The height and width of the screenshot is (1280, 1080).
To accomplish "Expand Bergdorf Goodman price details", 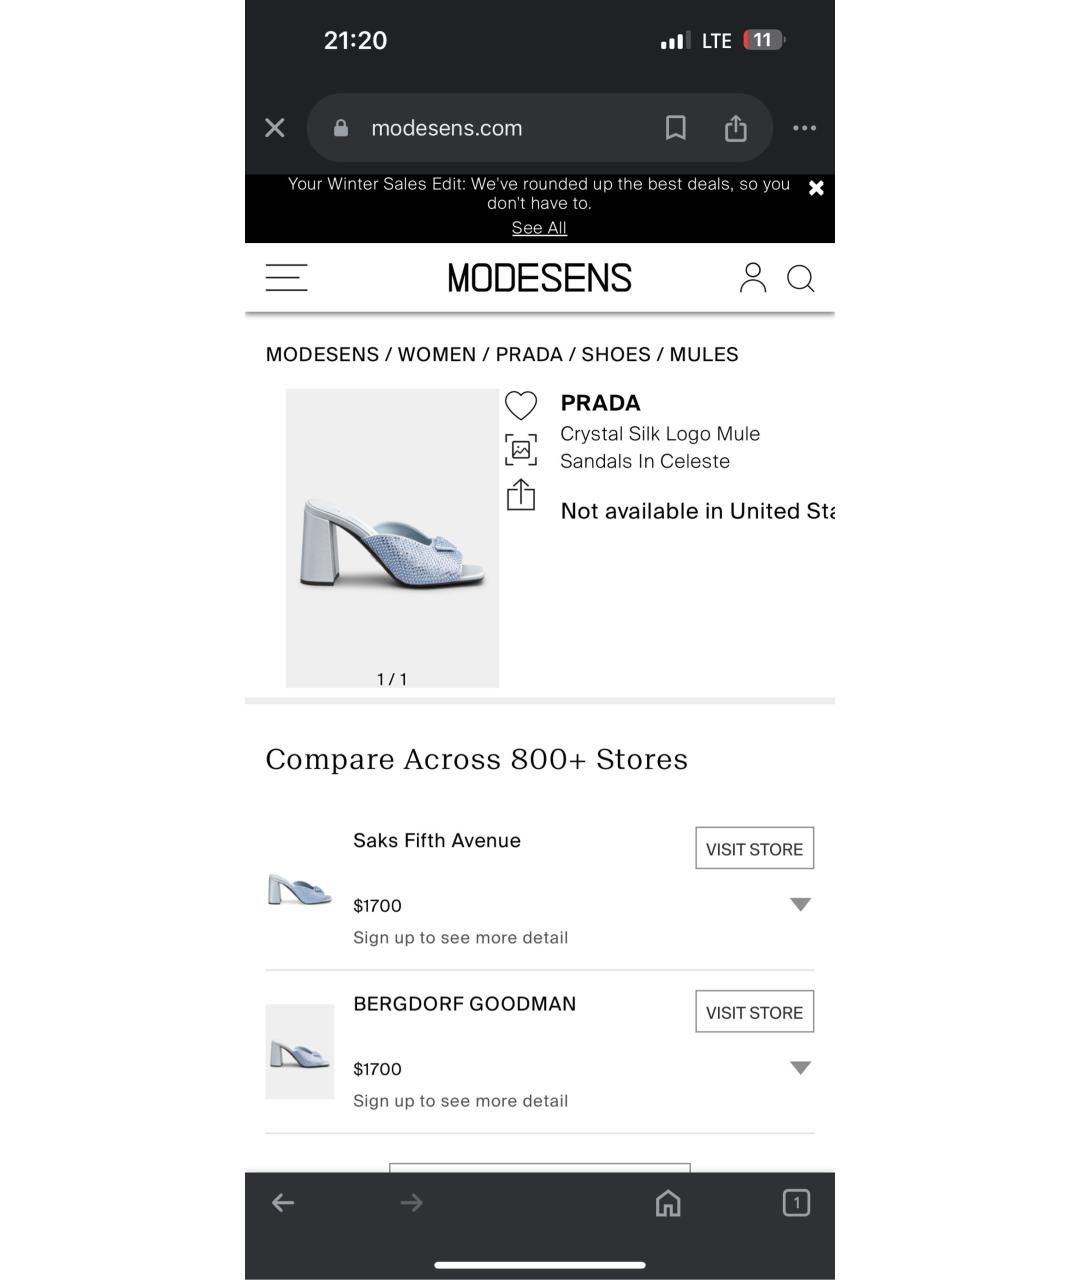I will click(800, 1068).
